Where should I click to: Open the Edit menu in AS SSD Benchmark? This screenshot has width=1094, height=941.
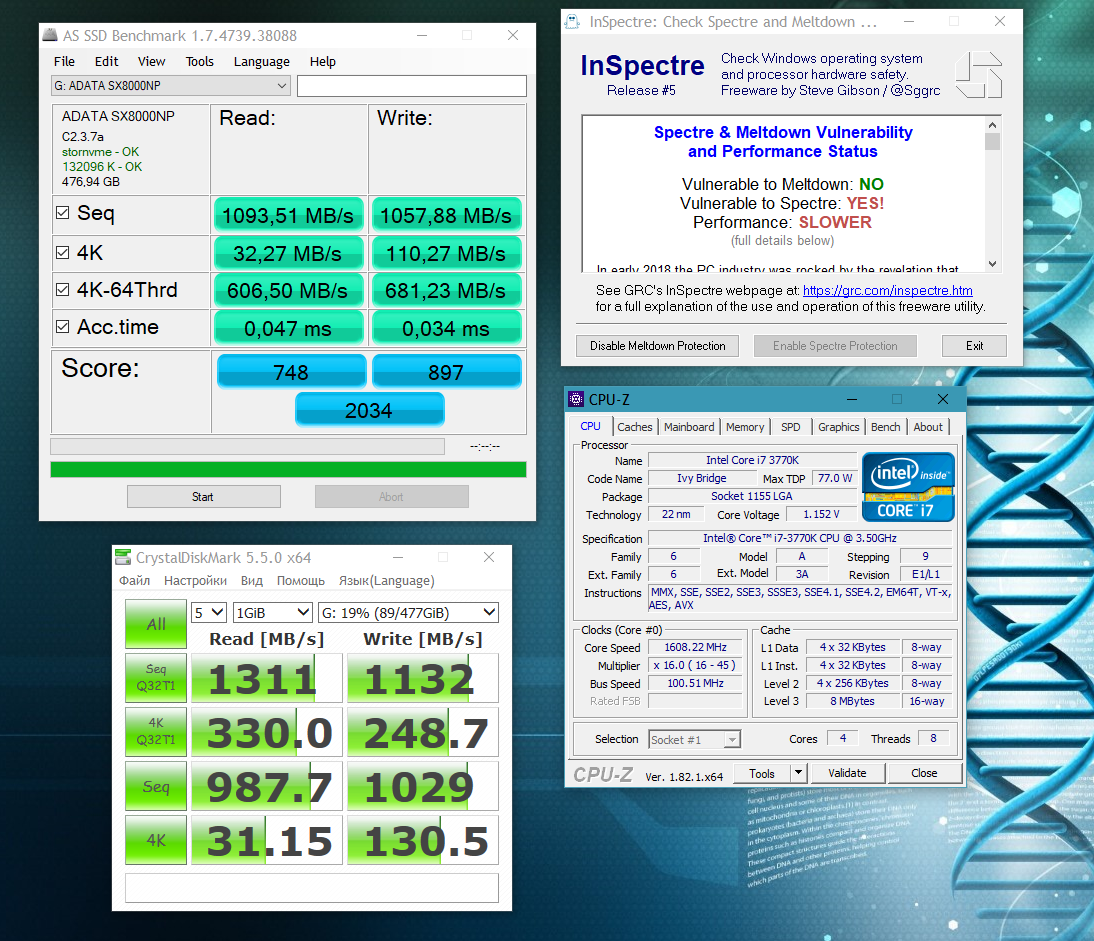(107, 61)
